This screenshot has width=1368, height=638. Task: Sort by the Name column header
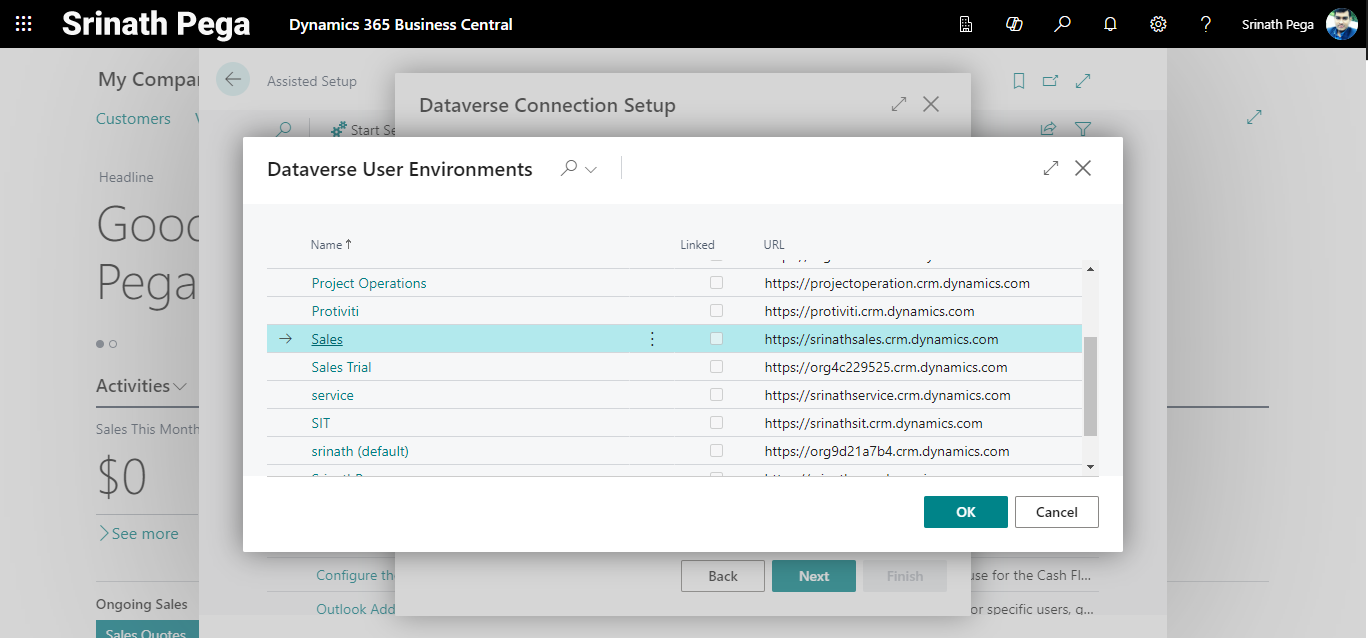(x=326, y=245)
